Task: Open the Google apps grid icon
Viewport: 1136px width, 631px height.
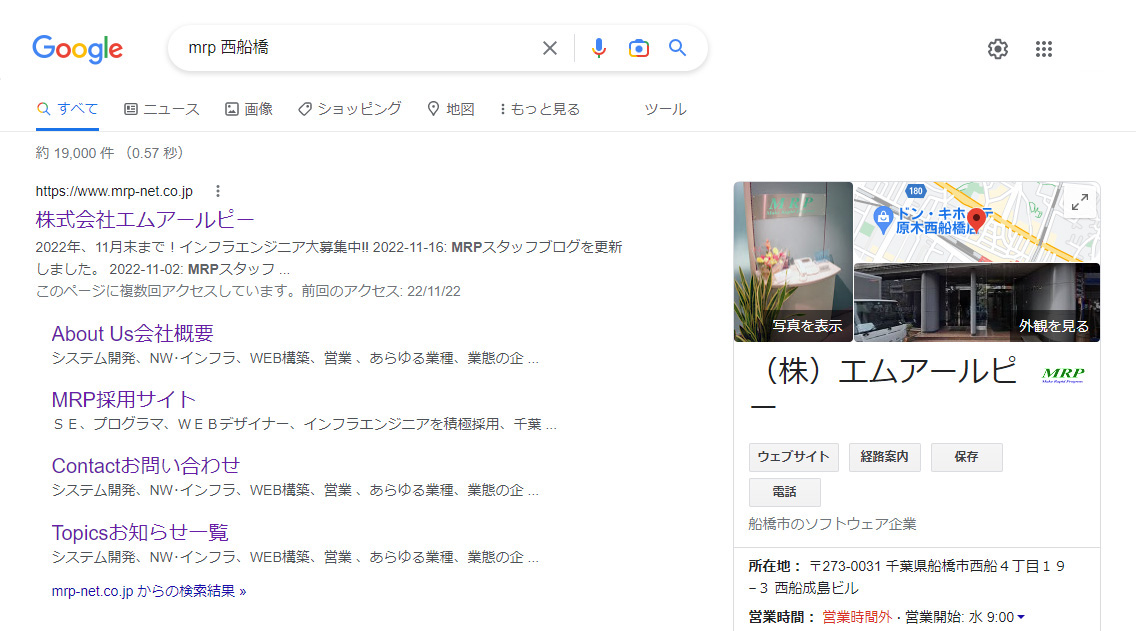Action: (x=1044, y=49)
